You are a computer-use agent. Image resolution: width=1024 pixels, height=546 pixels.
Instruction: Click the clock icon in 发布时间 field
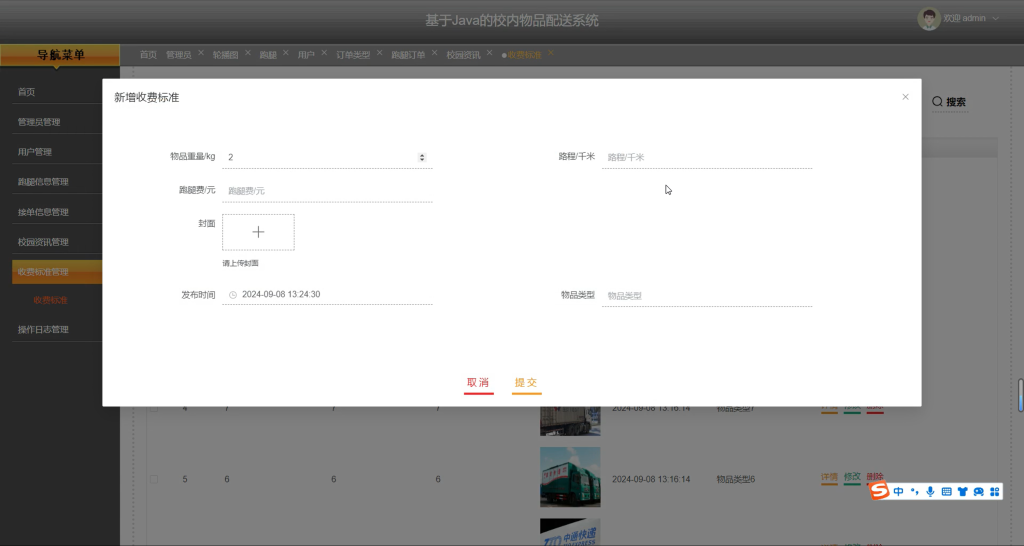pyautogui.click(x=232, y=295)
